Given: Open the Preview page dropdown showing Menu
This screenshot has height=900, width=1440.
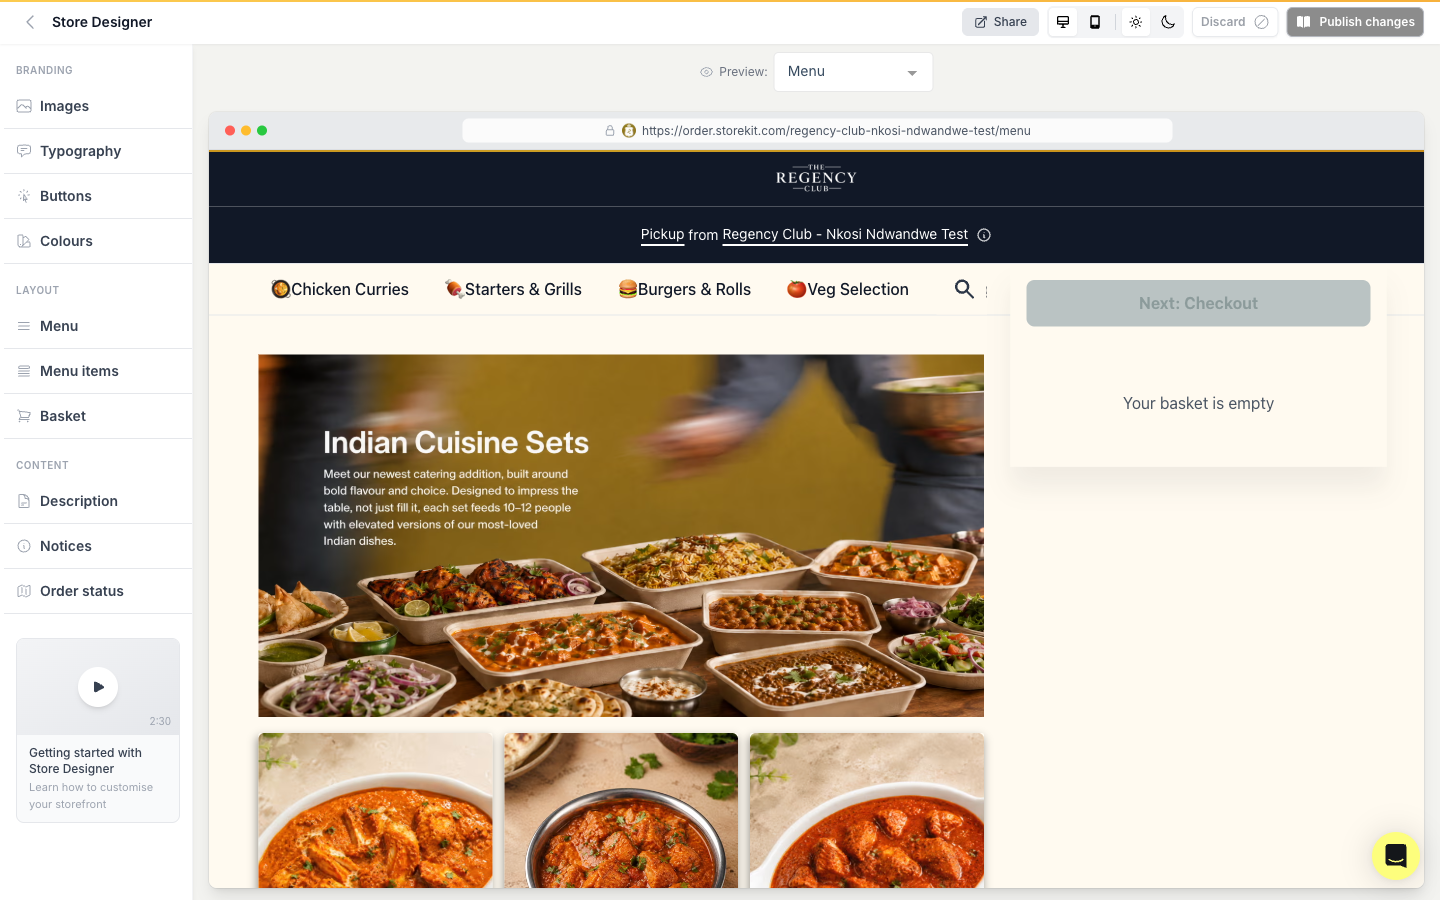Looking at the screenshot, I should 853,72.
